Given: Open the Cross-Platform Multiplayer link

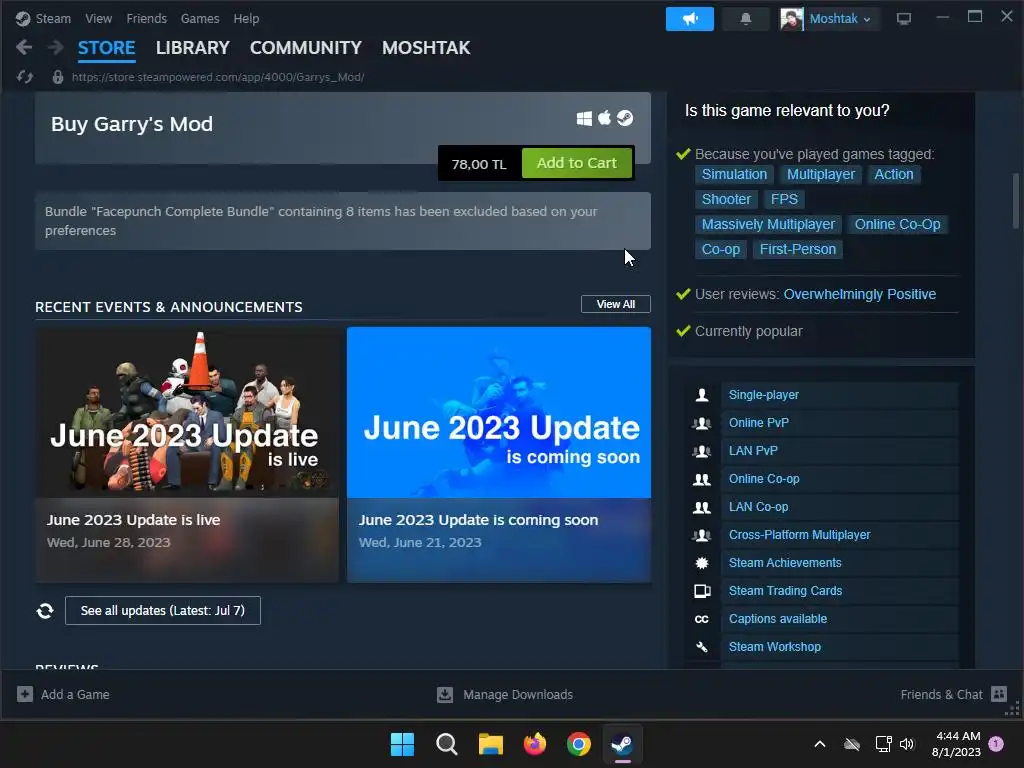Looking at the screenshot, I should 799,535.
